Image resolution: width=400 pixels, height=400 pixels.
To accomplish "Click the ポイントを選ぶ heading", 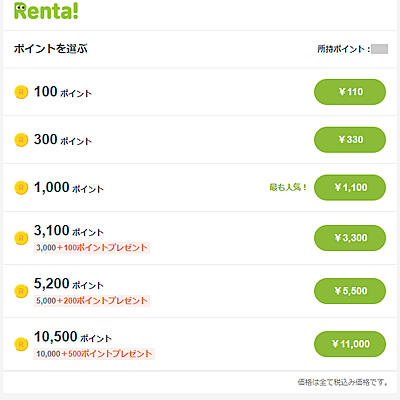I will click(x=51, y=49).
